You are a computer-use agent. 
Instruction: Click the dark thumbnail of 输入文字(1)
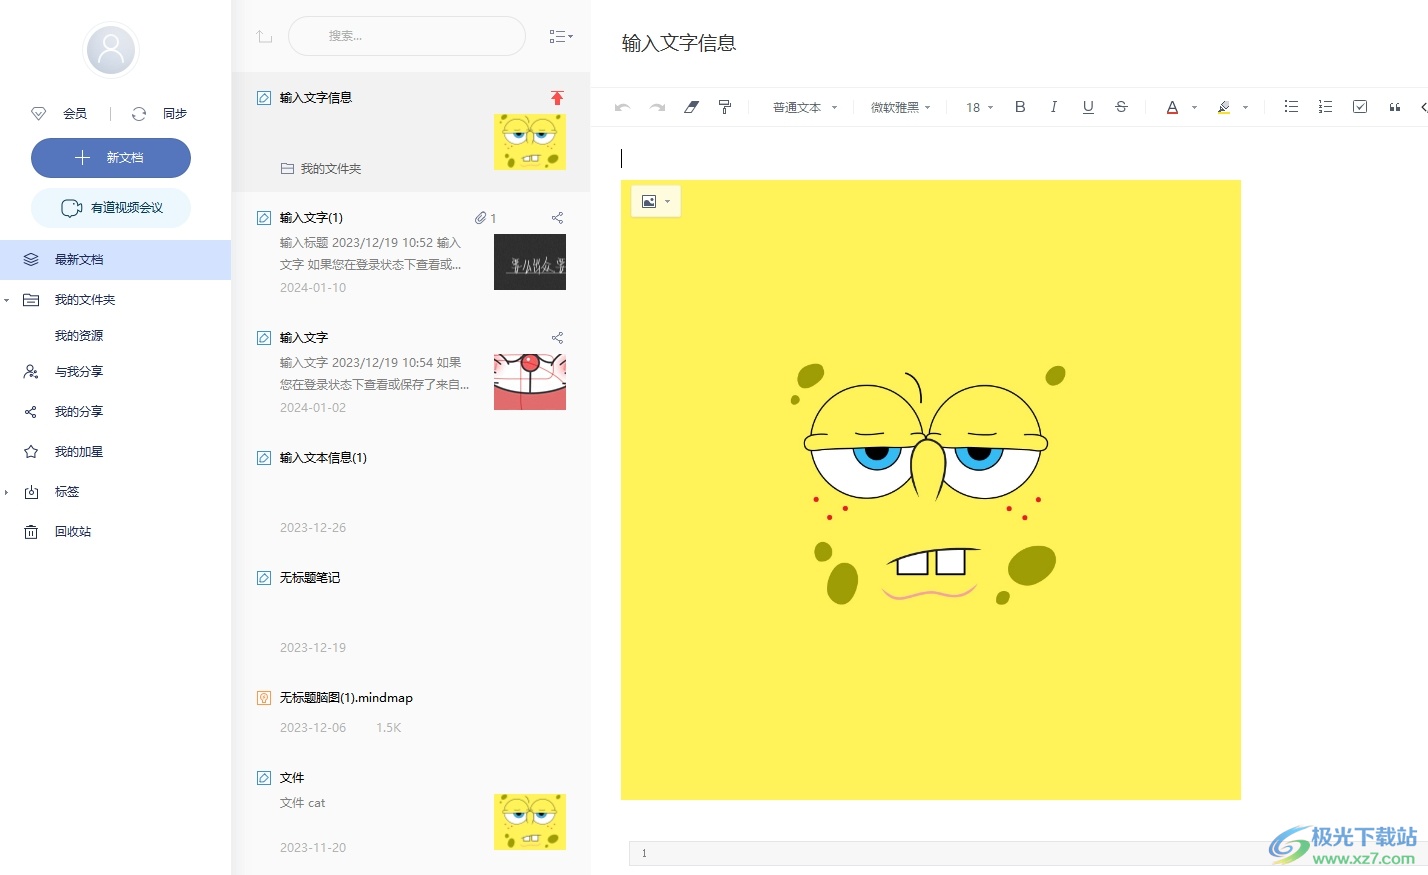pos(530,262)
